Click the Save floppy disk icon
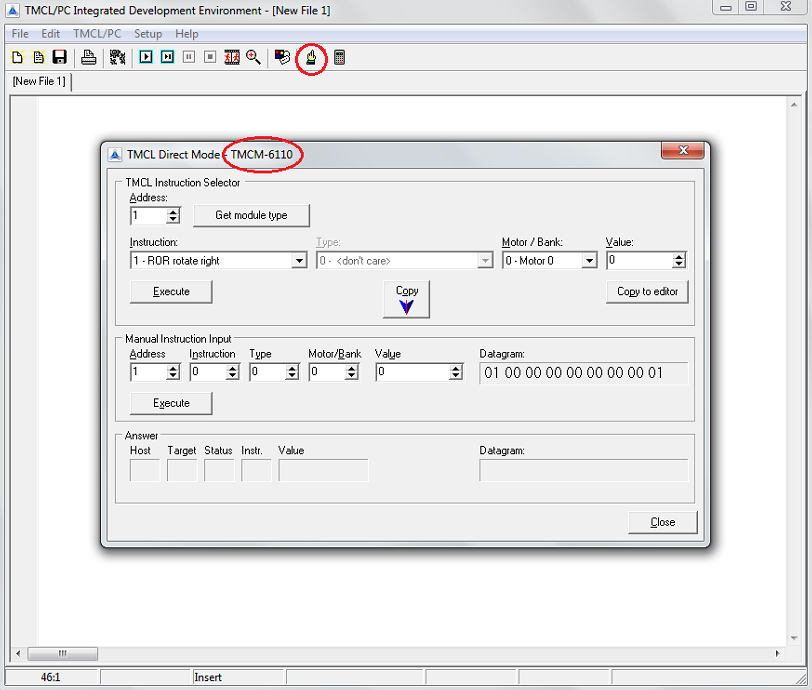This screenshot has height=690, width=812. click(x=59, y=58)
